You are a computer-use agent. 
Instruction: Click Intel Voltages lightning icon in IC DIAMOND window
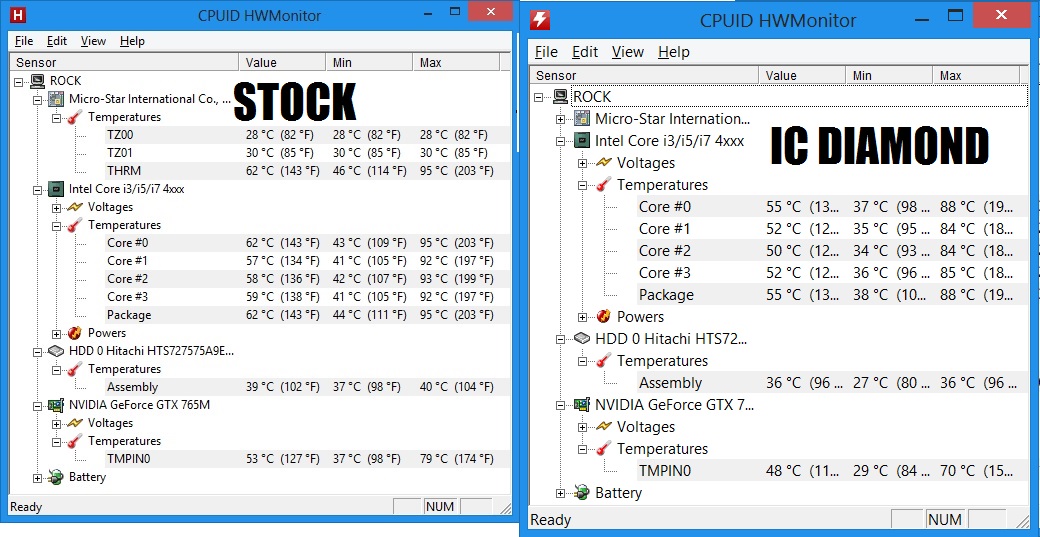(604, 162)
